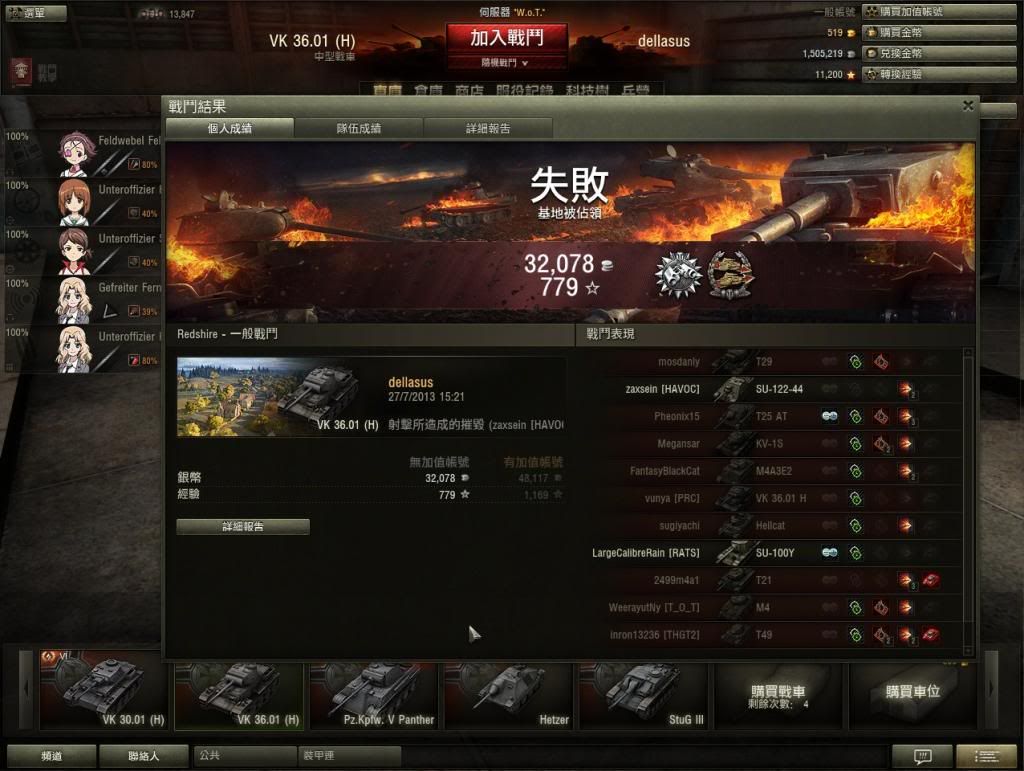Click the second achievement medal with tanks
The image size is (1024, 771).
point(731,275)
